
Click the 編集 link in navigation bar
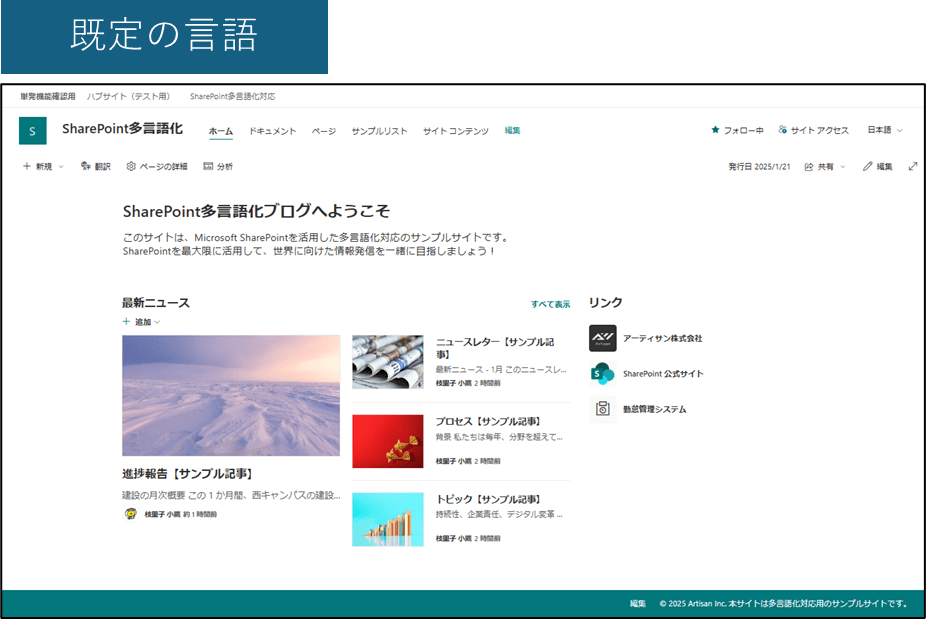coord(512,131)
